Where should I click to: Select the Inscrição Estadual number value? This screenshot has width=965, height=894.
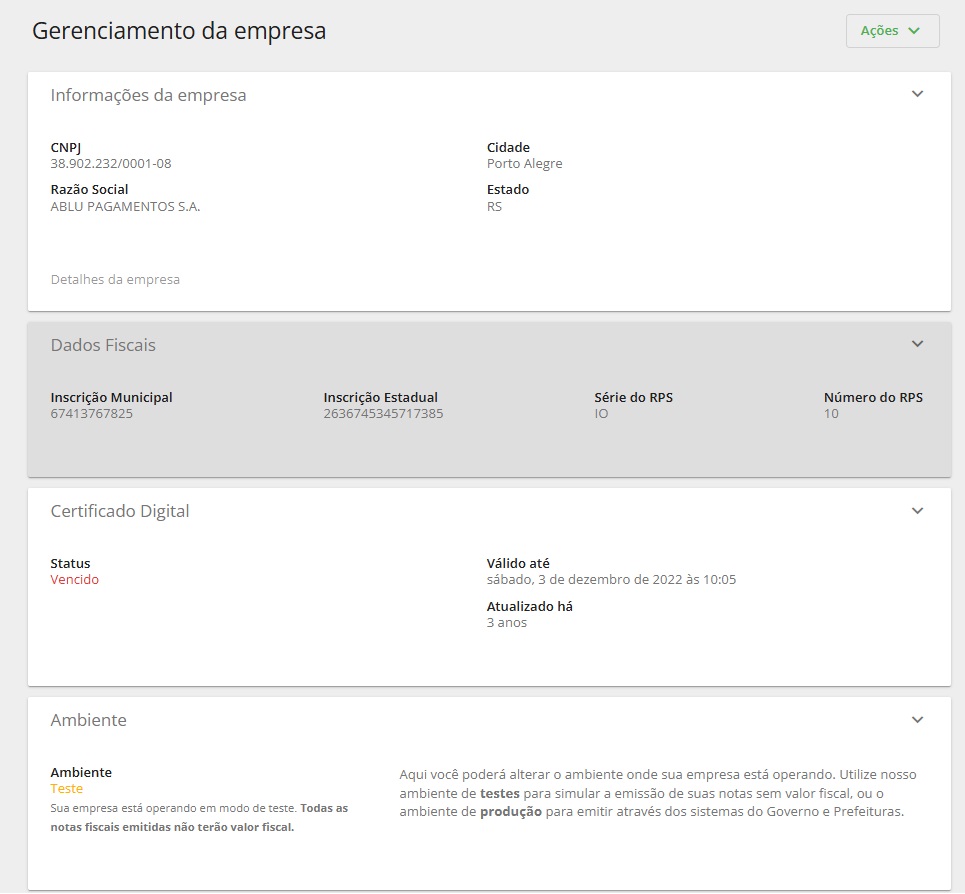click(x=383, y=414)
